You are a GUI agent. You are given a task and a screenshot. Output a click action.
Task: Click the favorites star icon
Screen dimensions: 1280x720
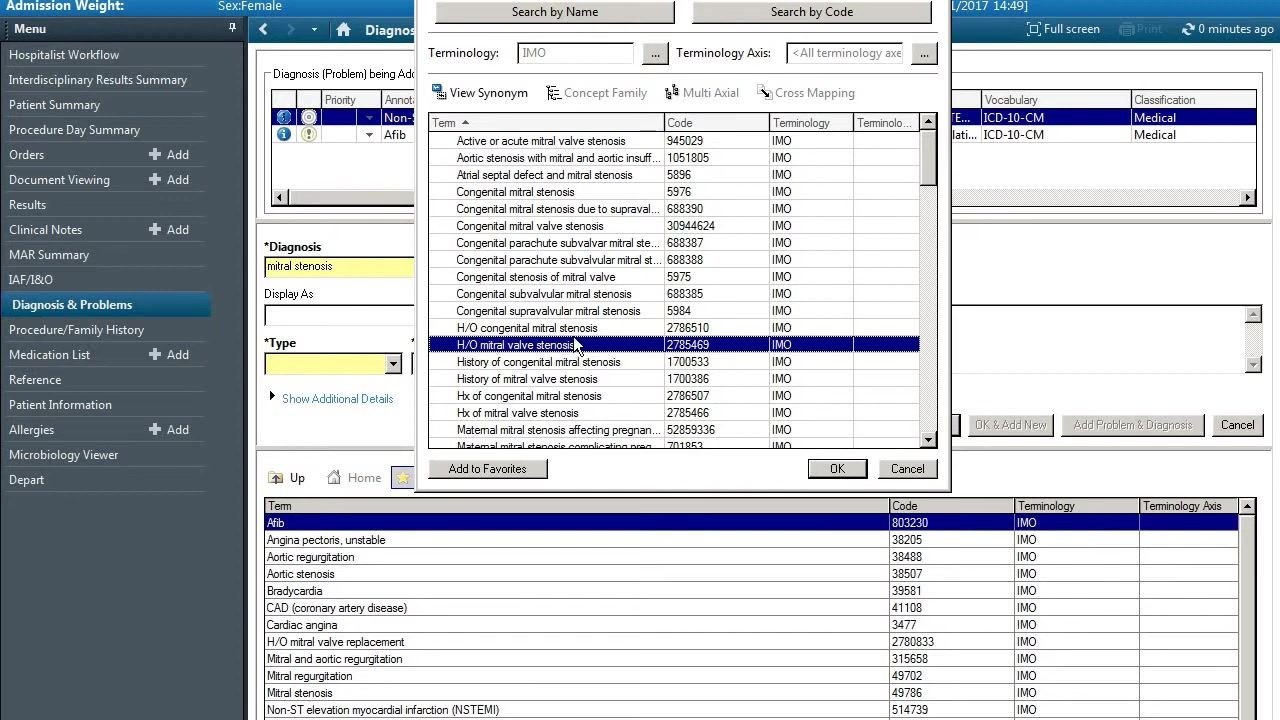tap(402, 478)
